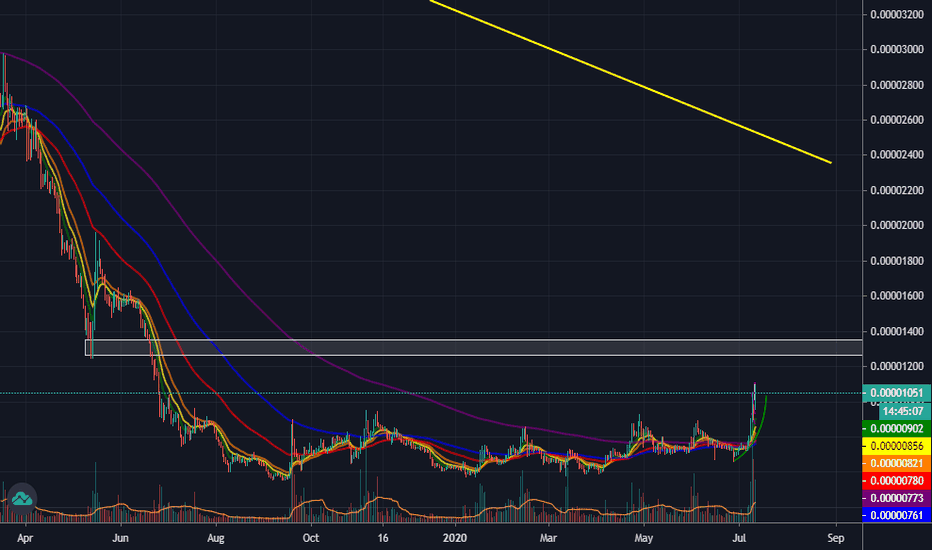Click price axis label 0.00002400

tap(897, 155)
